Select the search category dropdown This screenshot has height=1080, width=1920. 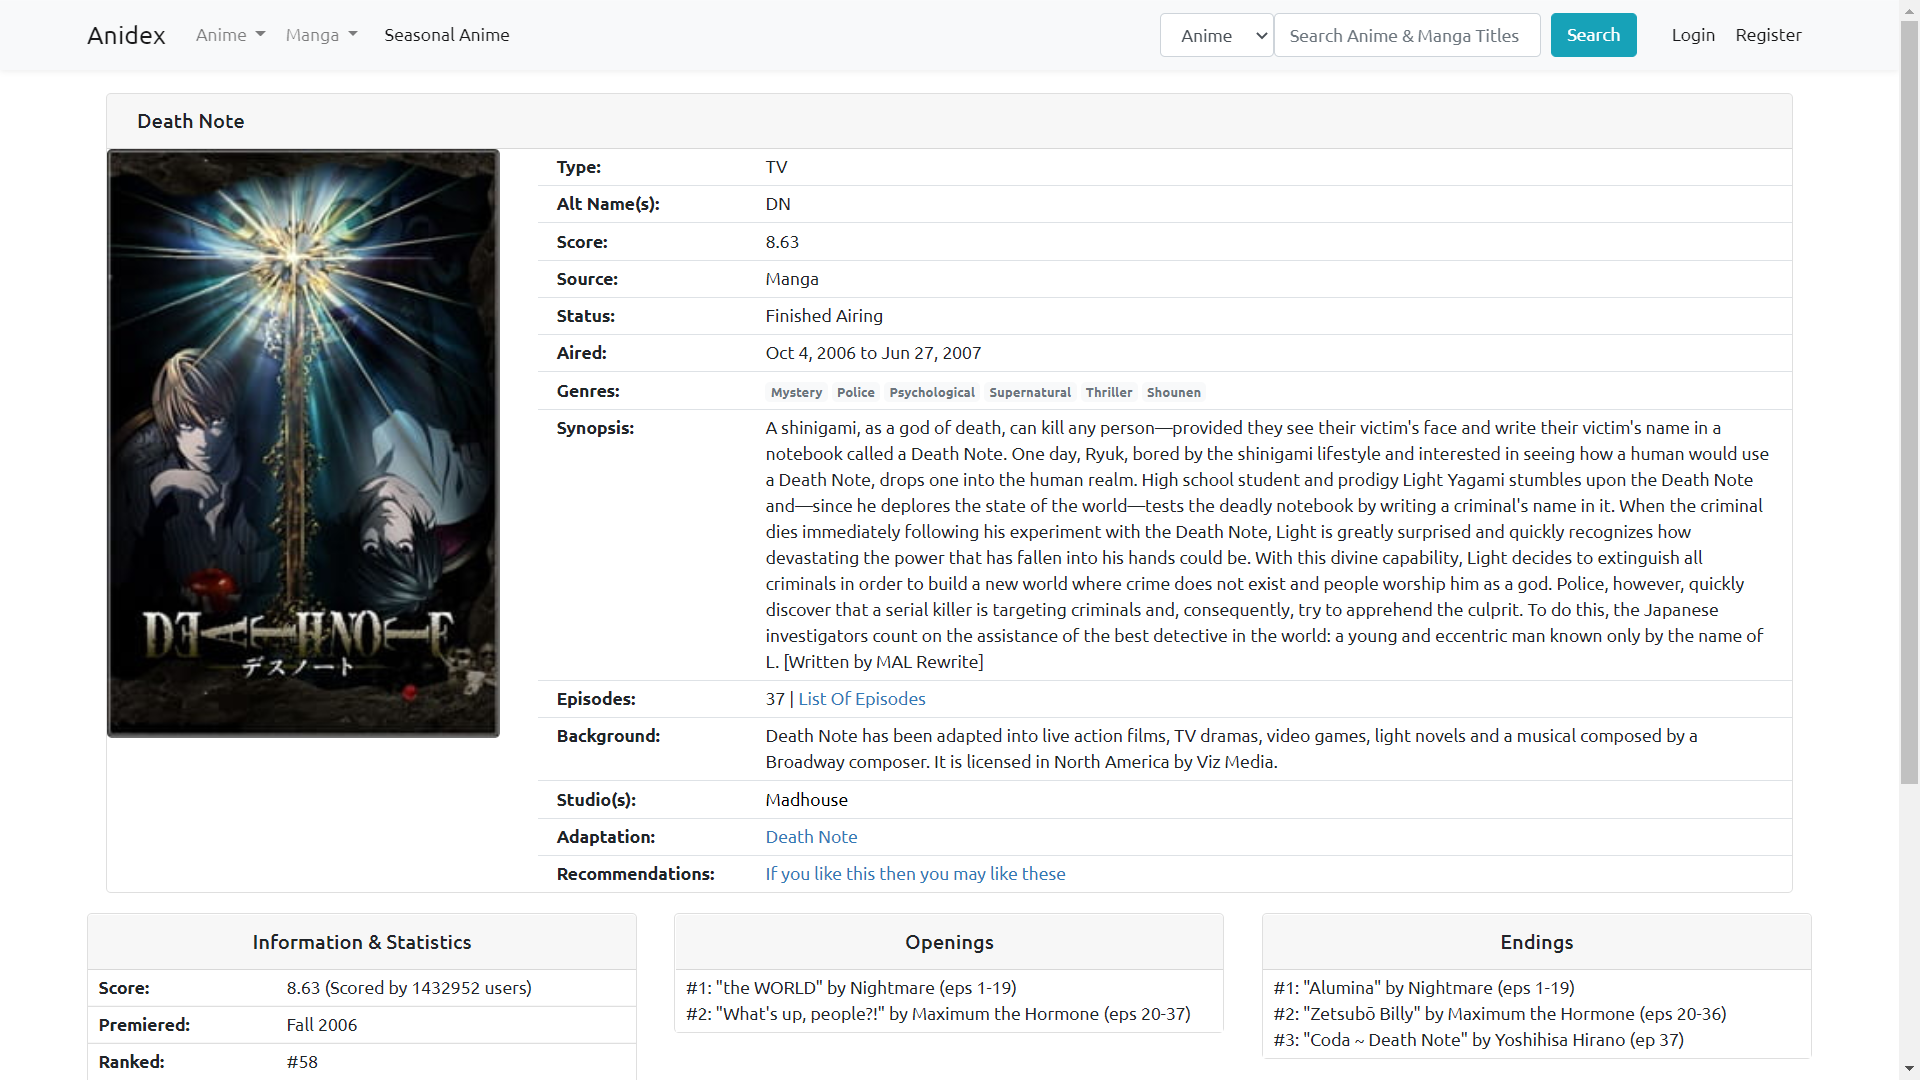point(1213,34)
